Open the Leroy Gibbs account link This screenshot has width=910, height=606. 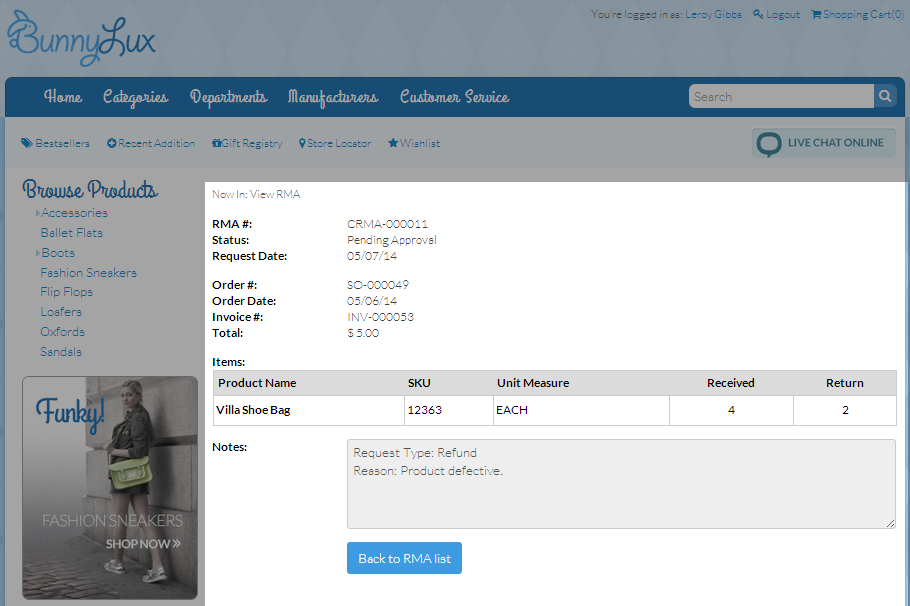click(713, 14)
